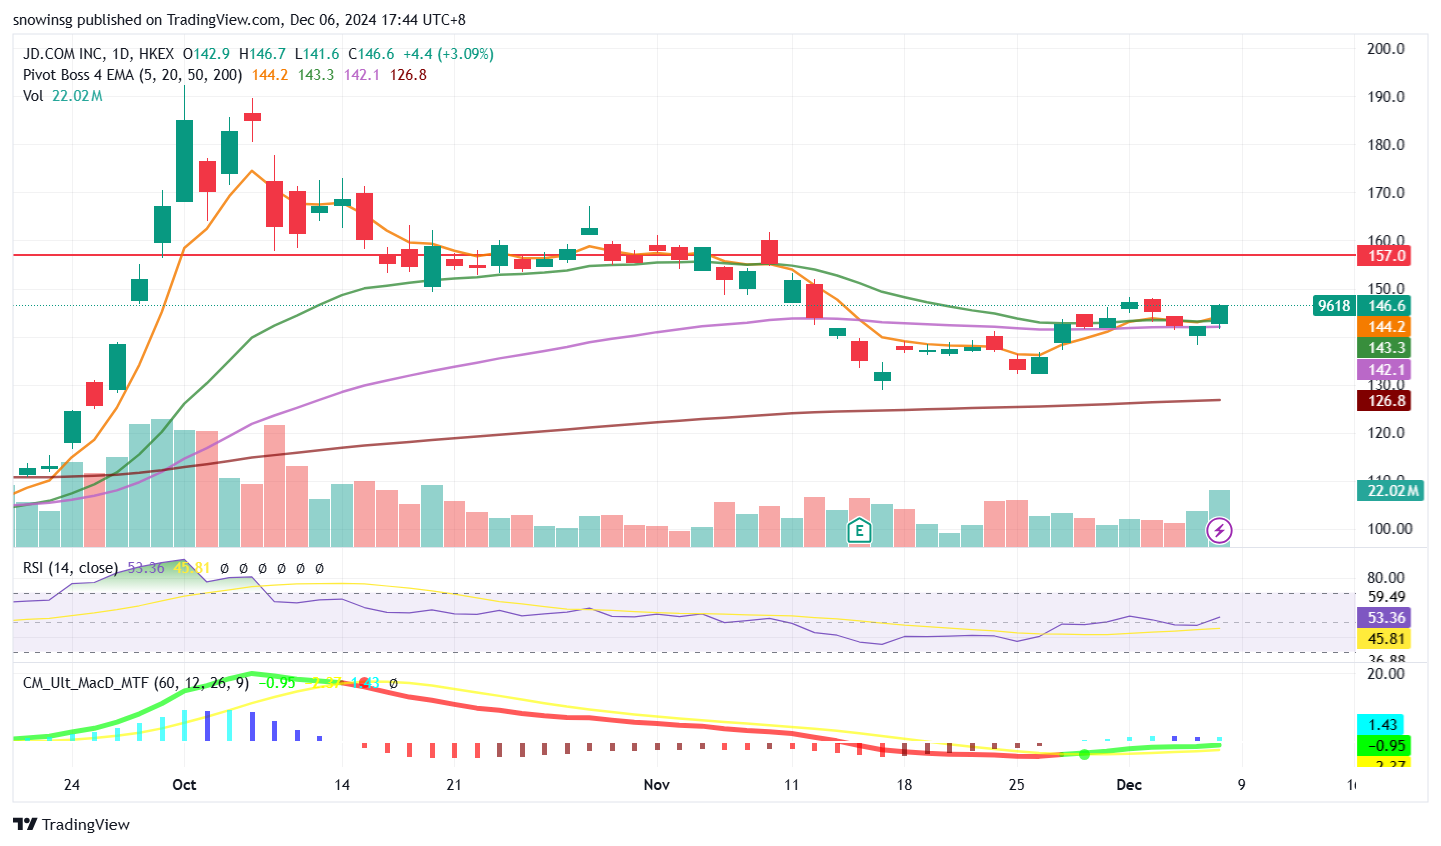Click the purple 53.36 RSI axis tag
Viewport: 1441px width, 846px height.
click(1384, 618)
